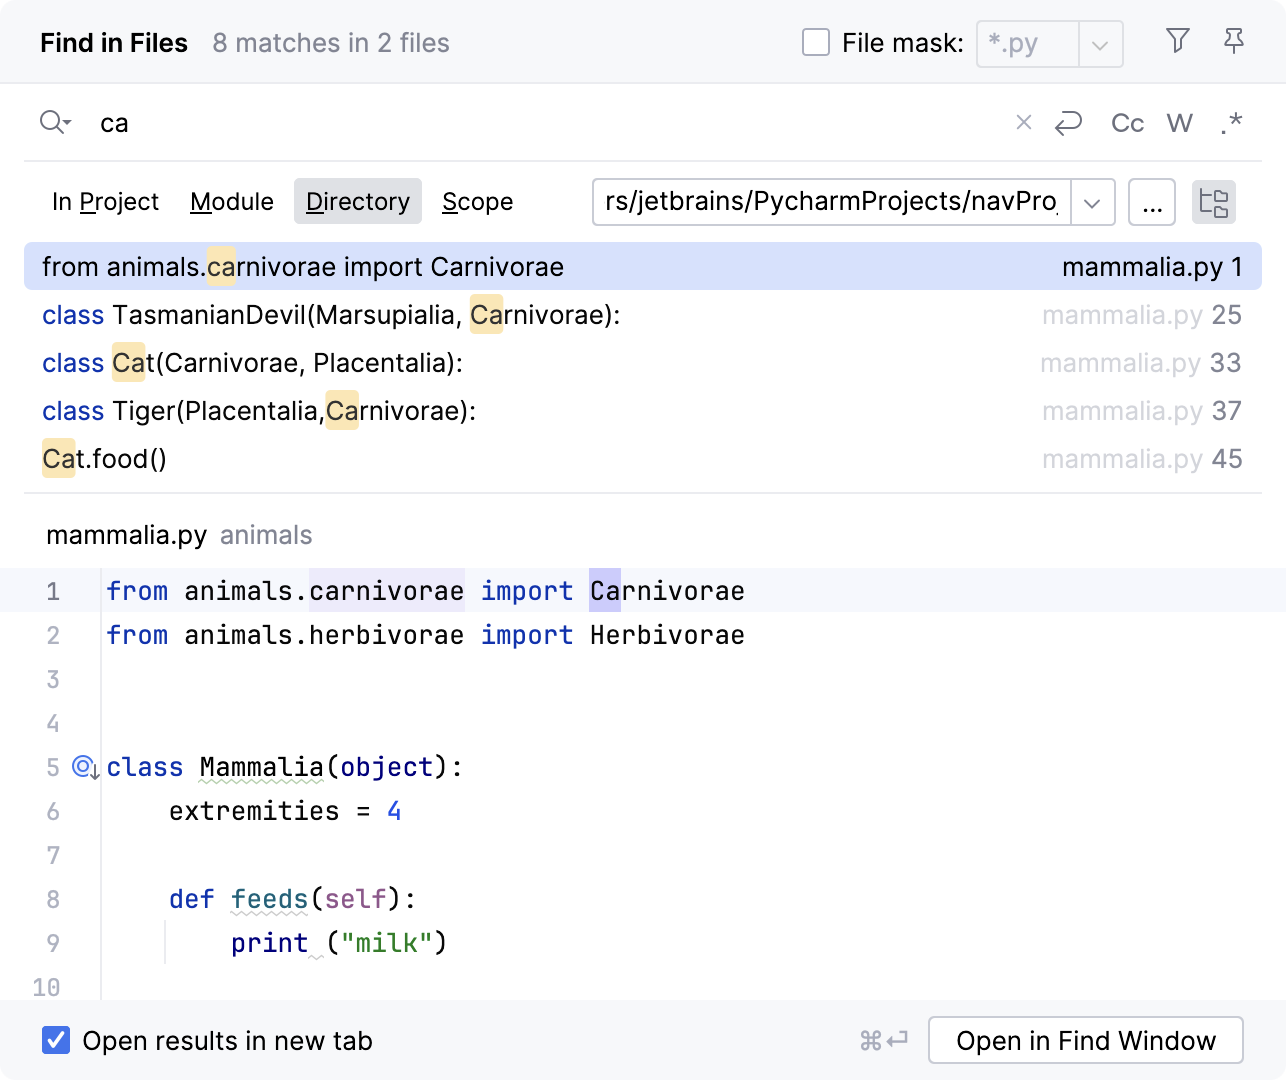Toggle Match Case with the Cc icon
1286x1080 pixels.
pos(1127,122)
